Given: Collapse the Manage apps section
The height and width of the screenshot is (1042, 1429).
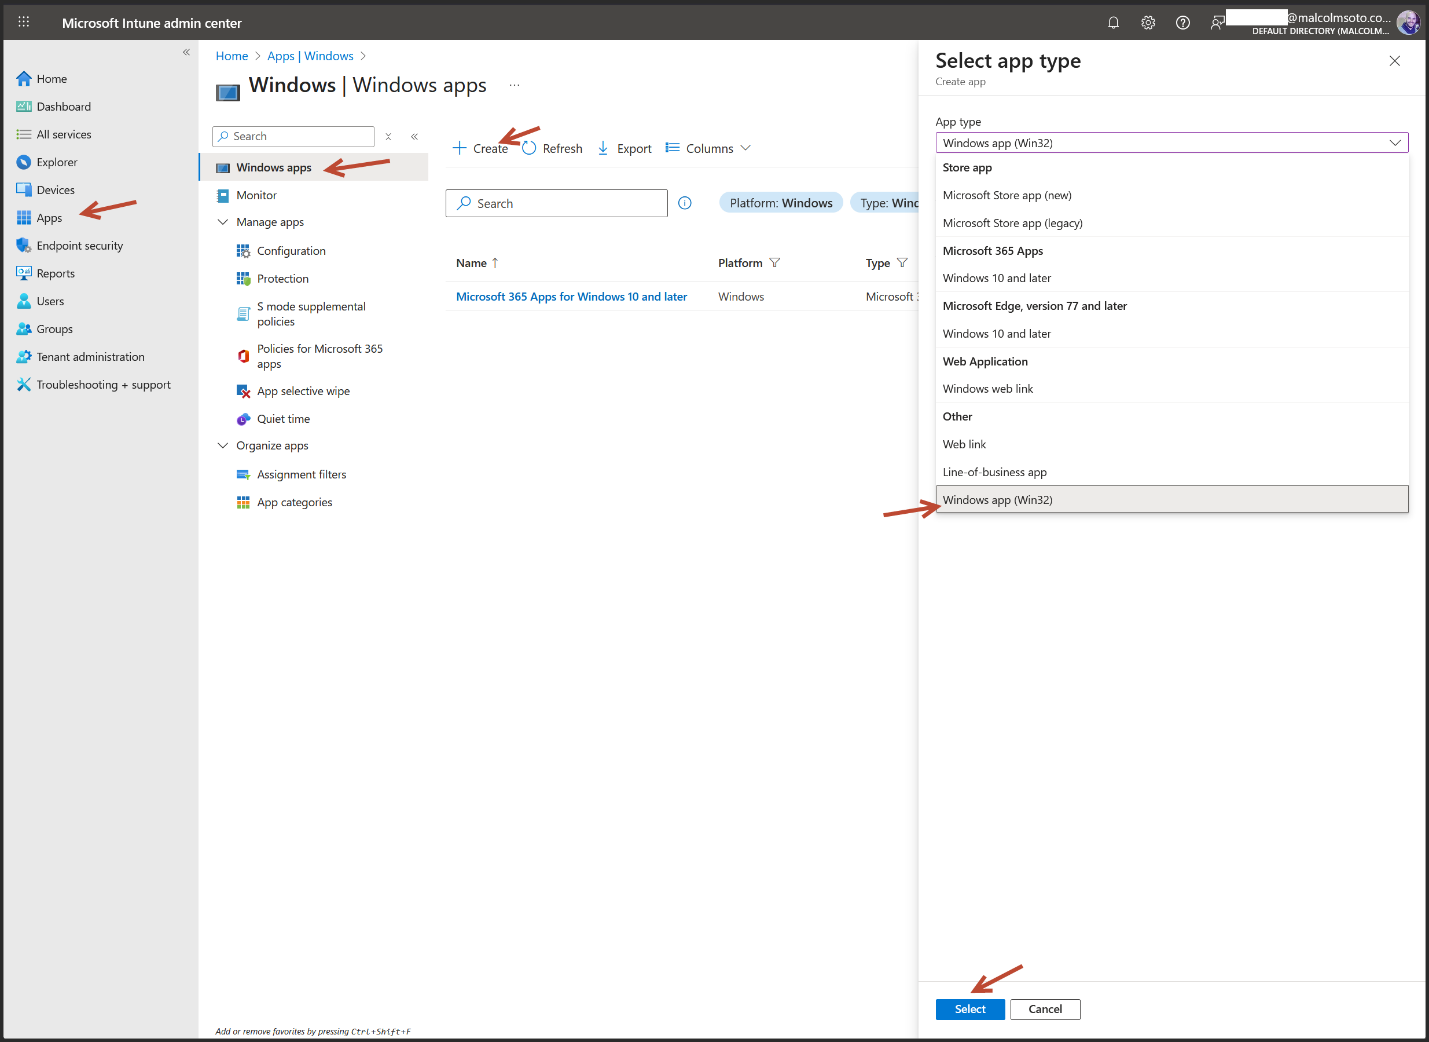Looking at the screenshot, I should click(x=223, y=222).
